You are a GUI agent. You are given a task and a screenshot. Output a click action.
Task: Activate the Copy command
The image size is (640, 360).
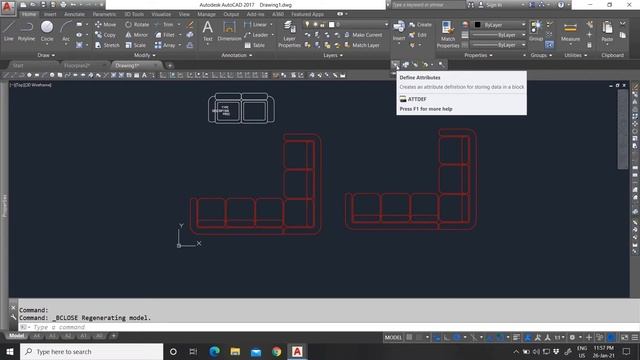click(x=105, y=35)
